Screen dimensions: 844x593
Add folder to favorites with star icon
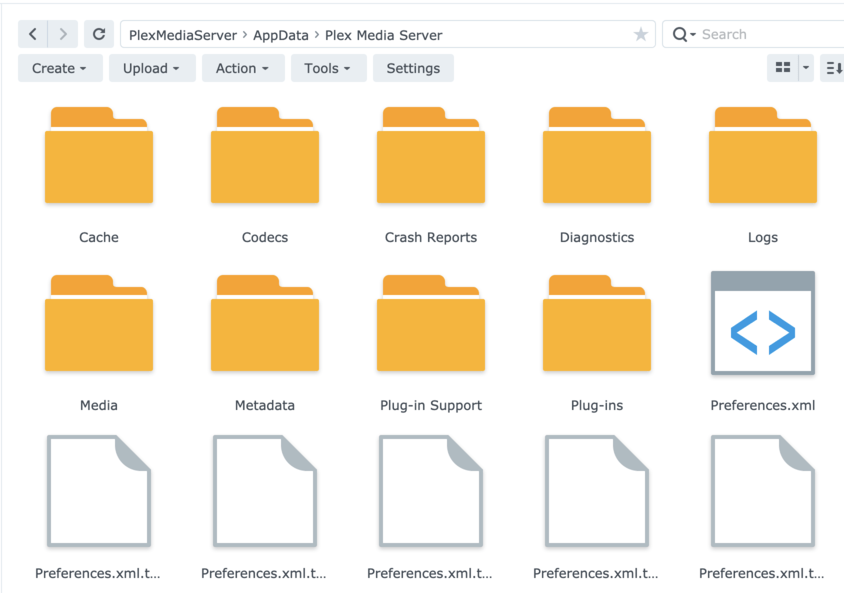pyautogui.click(x=641, y=34)
